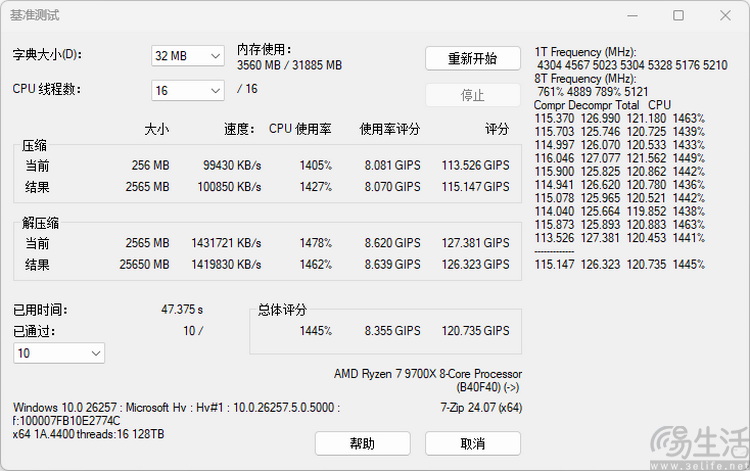Screen dimensions: 750x471
Task: Click the AMD Ryzen 7 9700X processor text
Action: click(428, 374)
